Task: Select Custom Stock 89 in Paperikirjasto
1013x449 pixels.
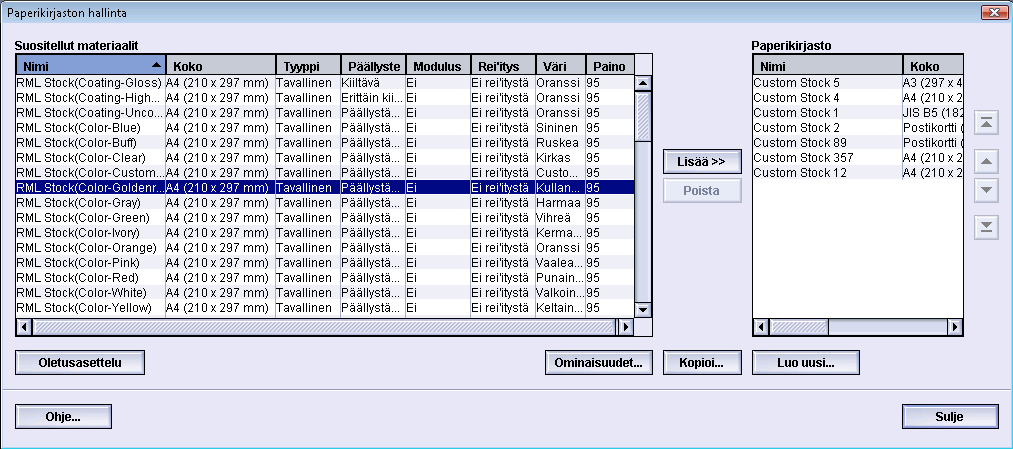Action: coord(858,142)
